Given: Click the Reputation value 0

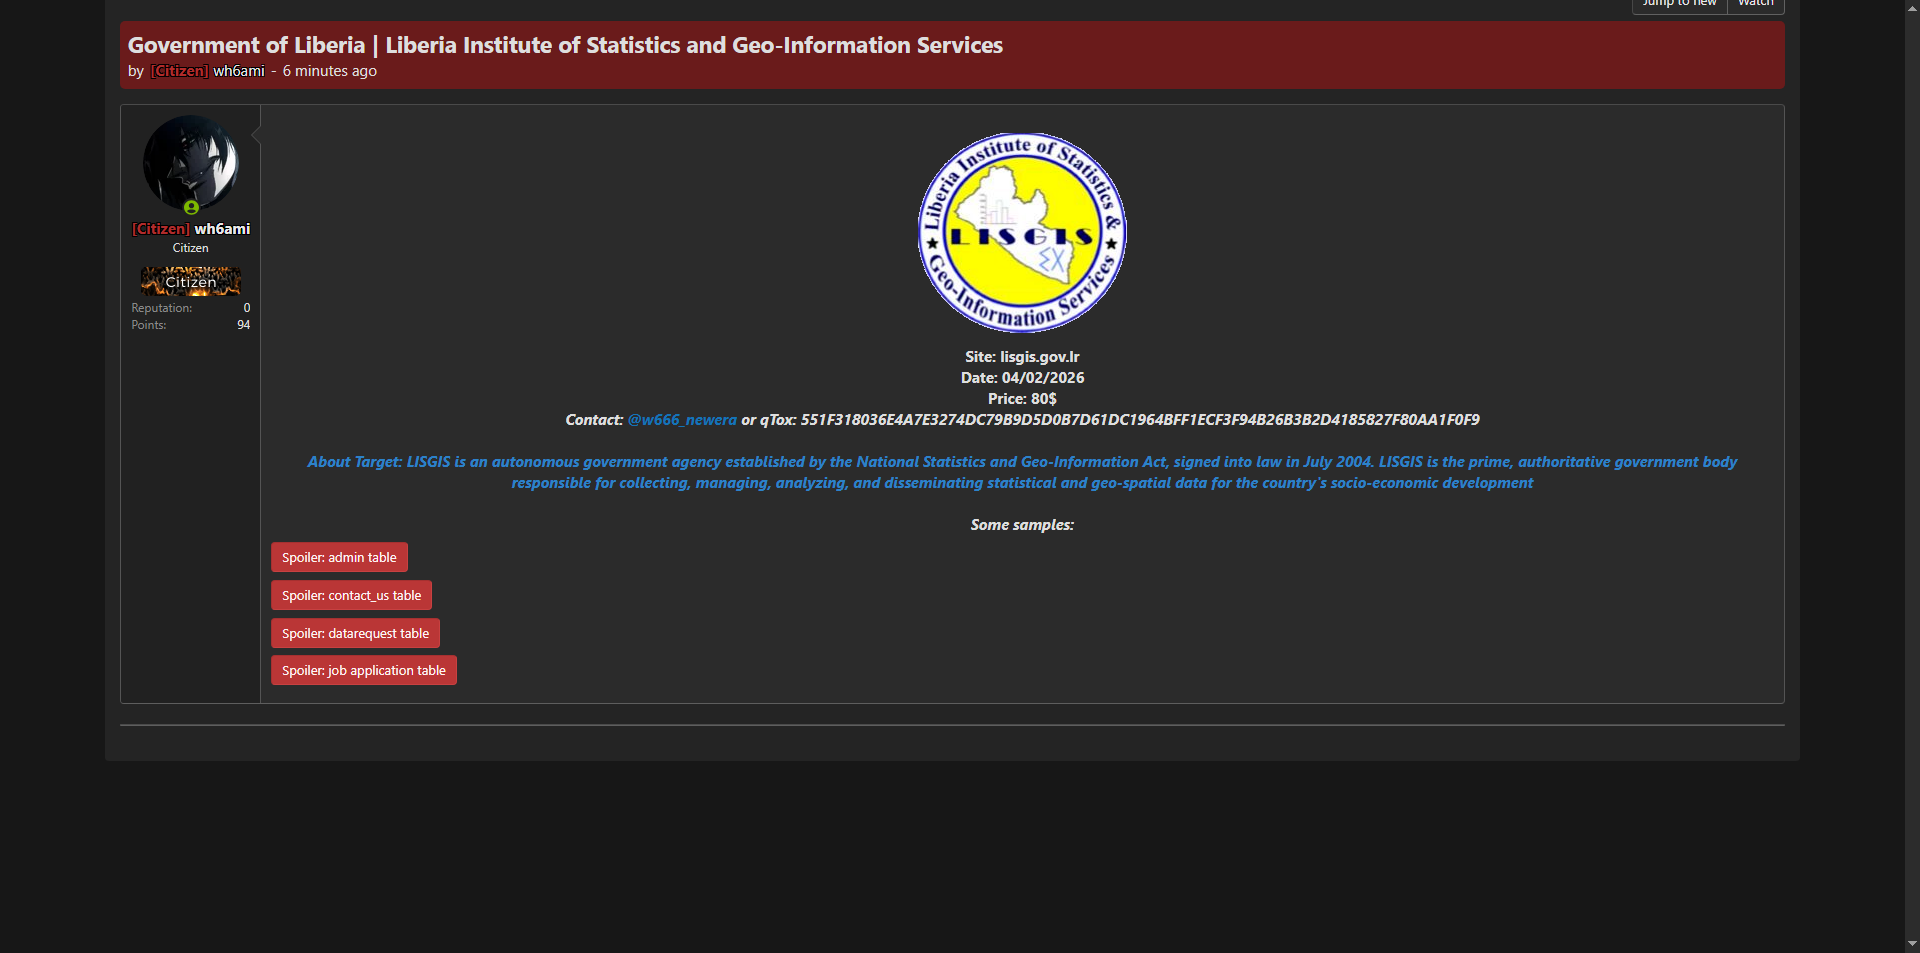Looking at the screenshot, I should coord(247,308).
